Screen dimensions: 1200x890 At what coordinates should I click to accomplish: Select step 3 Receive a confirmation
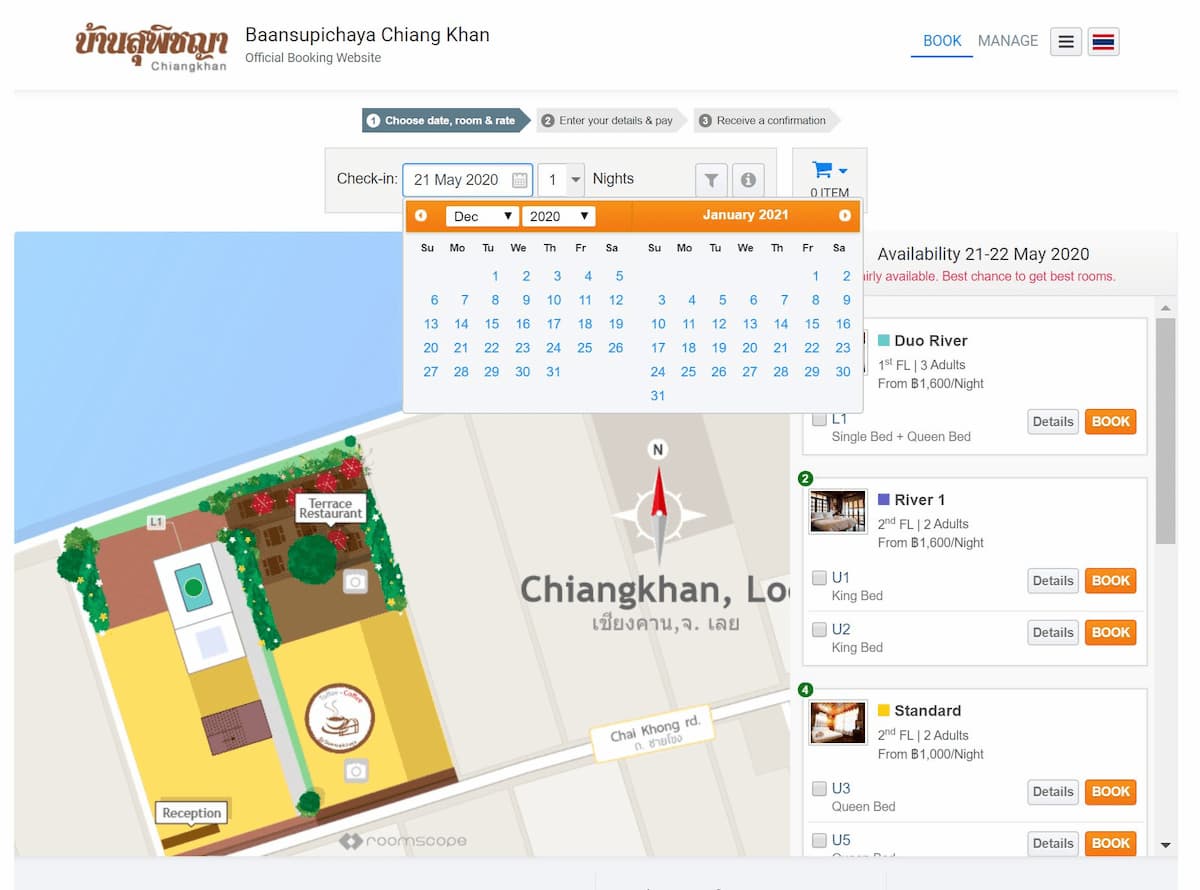[x=768, y=121]
